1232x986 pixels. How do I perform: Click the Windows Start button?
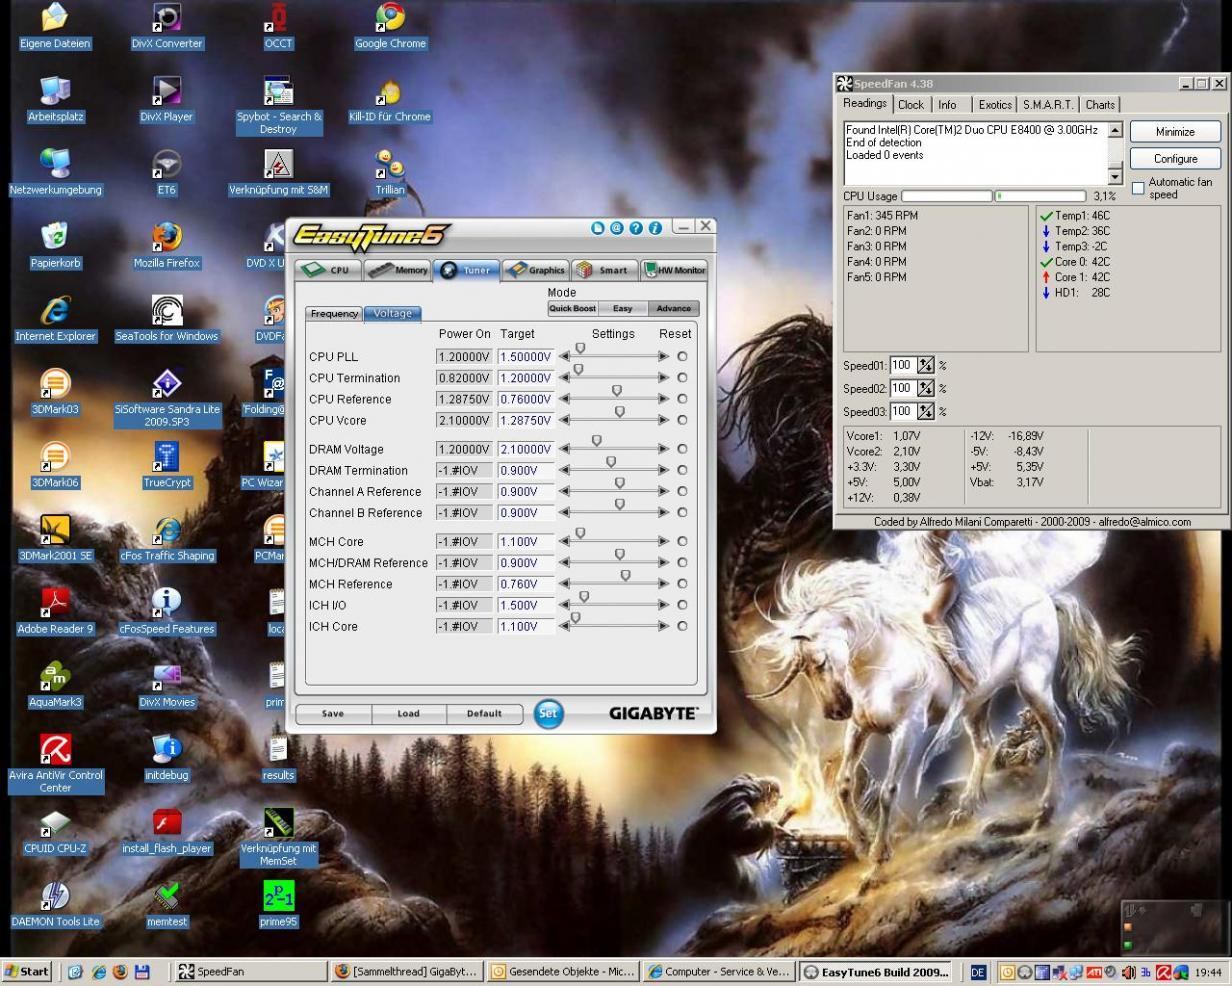tap(27, 971)
